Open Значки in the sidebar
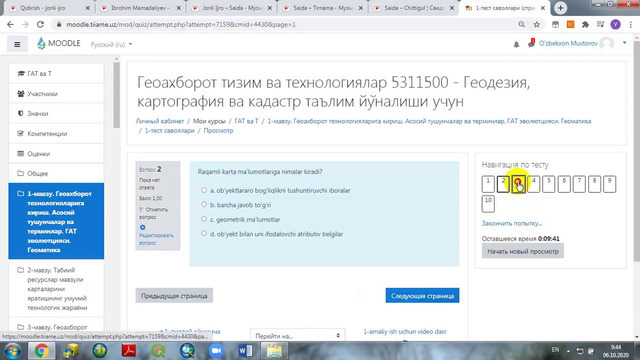Image resolution: width=640 pixels, height=360 pixels. point(56,113)
